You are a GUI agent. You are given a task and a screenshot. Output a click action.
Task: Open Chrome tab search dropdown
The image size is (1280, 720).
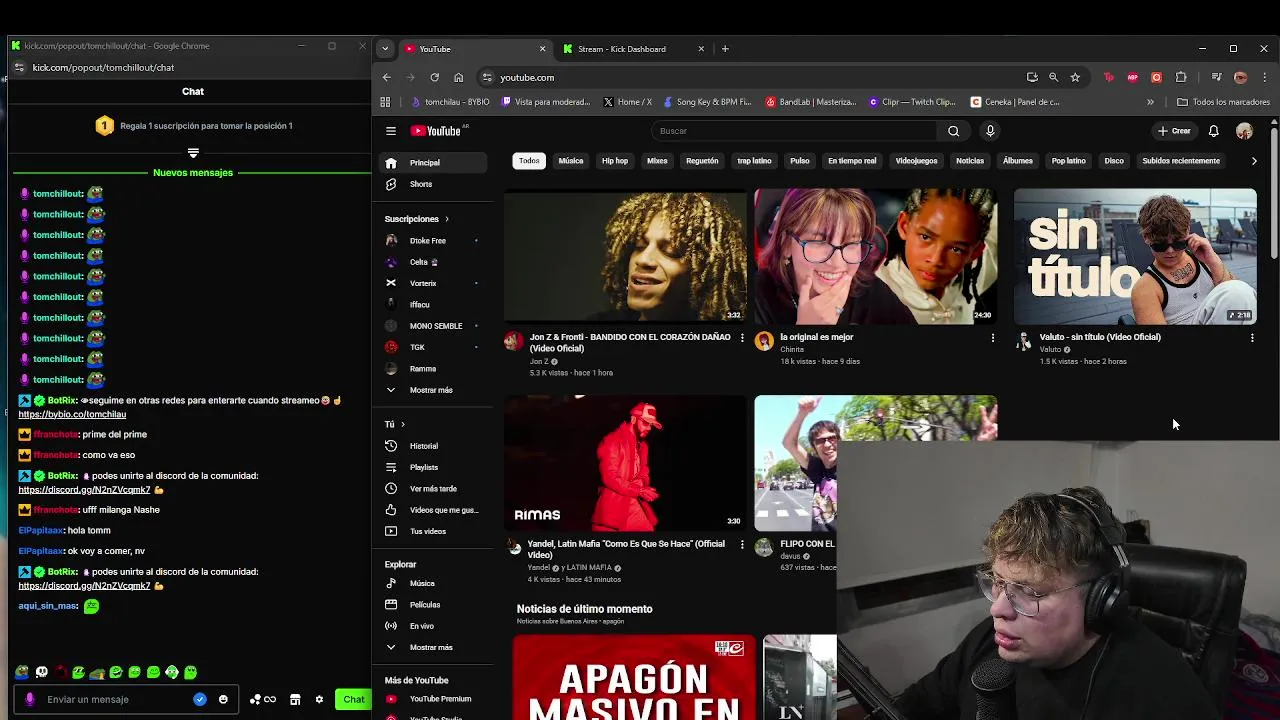coord(384,48)
